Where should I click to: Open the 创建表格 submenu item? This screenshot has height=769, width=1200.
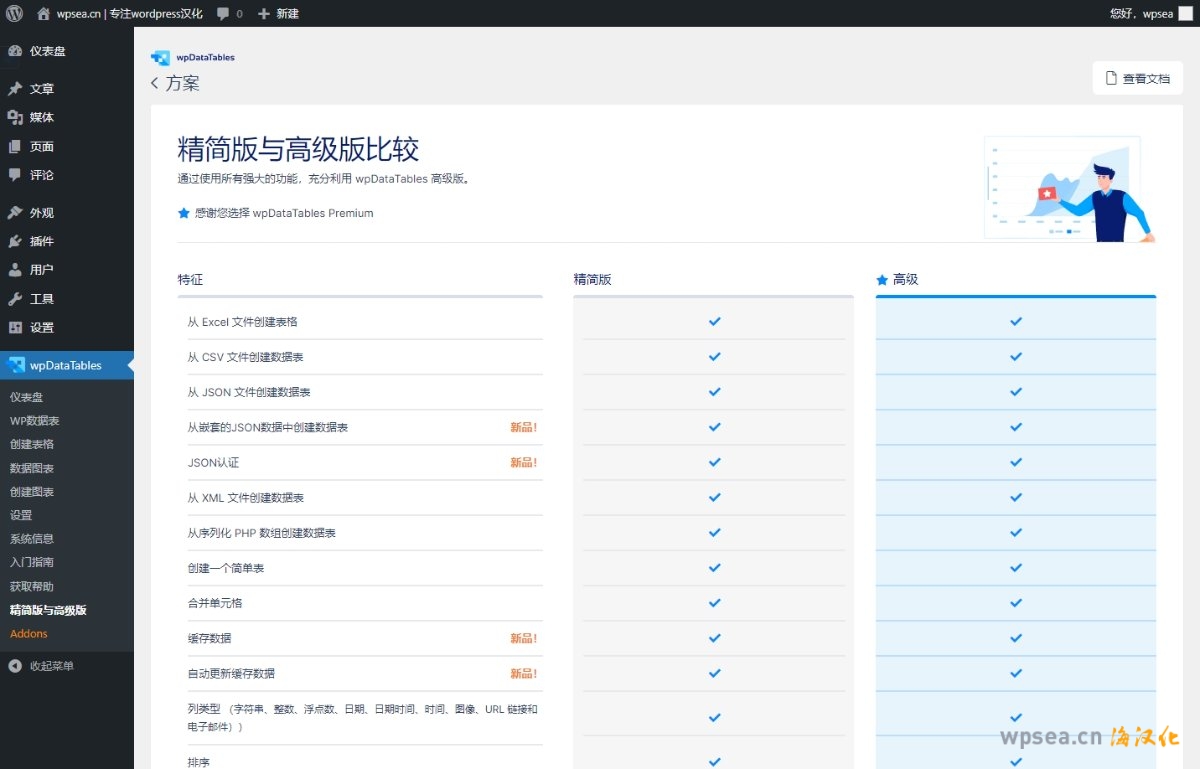(x=32, y=444)
